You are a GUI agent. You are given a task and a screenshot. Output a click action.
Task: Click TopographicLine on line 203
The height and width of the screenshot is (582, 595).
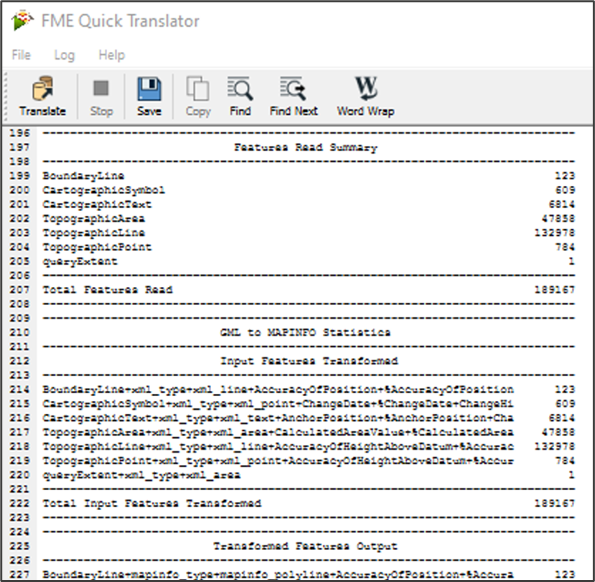point(93,233)
